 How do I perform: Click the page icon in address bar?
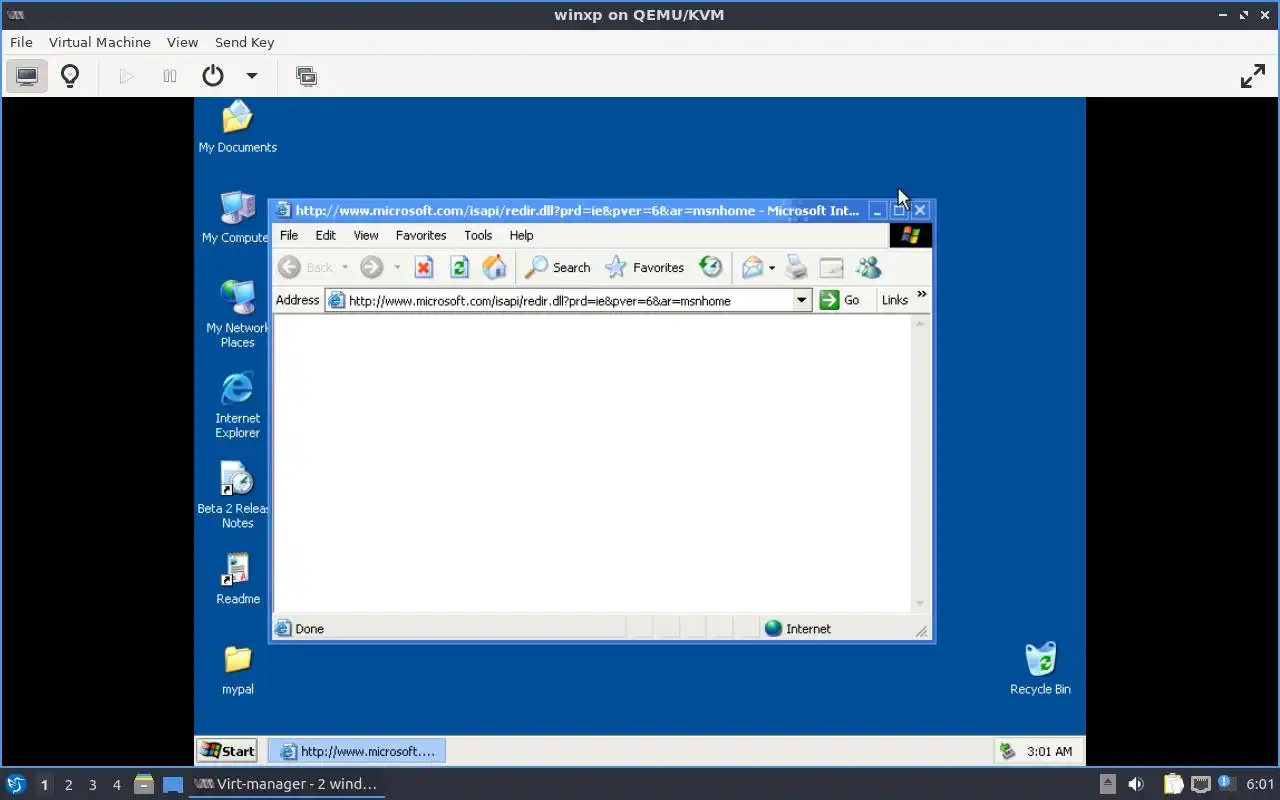[x=336, y=300]
